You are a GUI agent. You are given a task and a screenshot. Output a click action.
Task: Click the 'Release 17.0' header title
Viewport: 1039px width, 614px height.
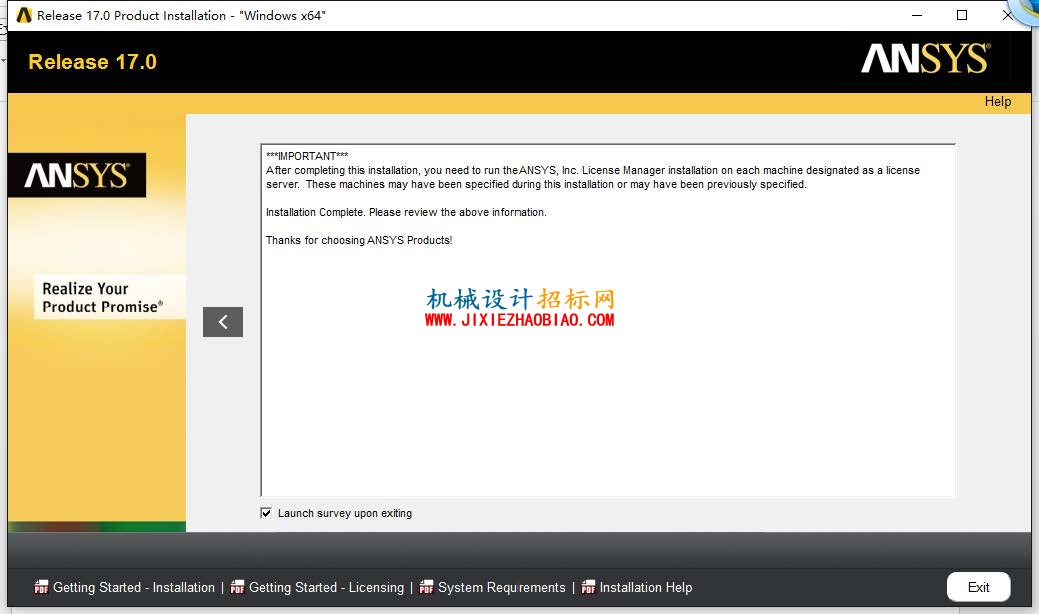pyautogui.click(x=93, y=62)
